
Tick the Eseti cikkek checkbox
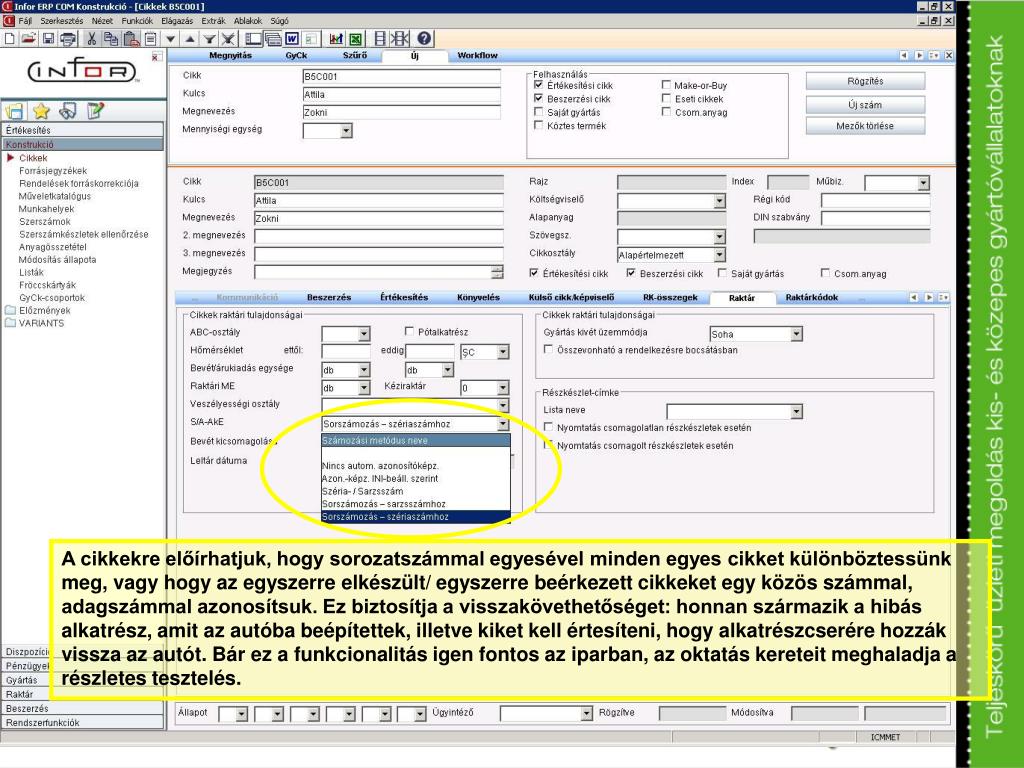pos(666,99)
